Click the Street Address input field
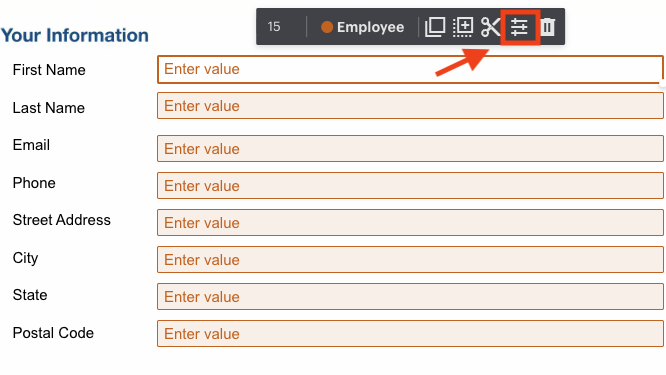This screenshot has height=375, width=666. [x=410, y=223]
